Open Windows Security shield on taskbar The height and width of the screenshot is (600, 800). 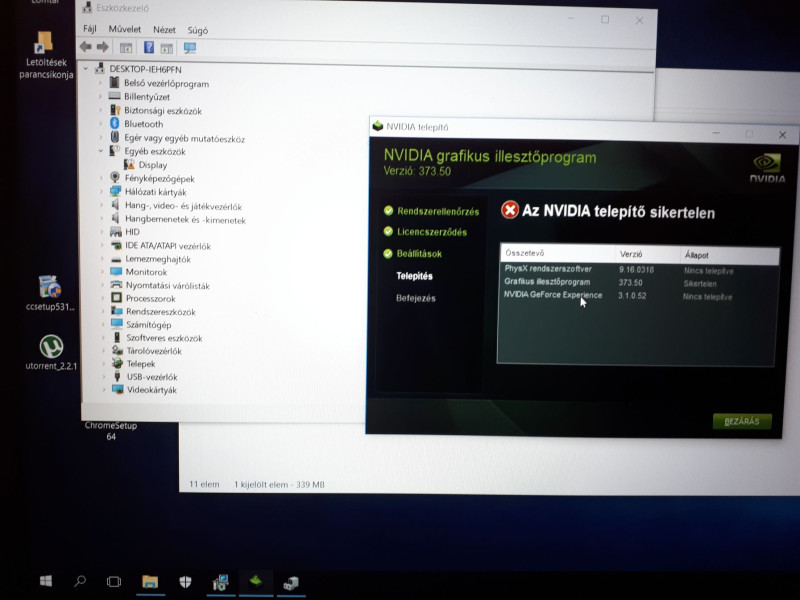pos(185,582)
